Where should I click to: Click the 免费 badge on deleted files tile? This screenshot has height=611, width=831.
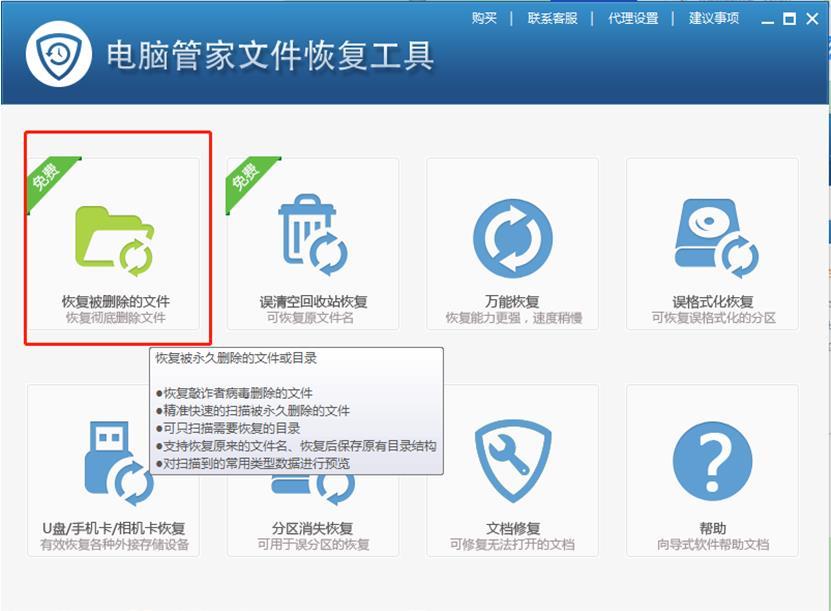[46, 175]
